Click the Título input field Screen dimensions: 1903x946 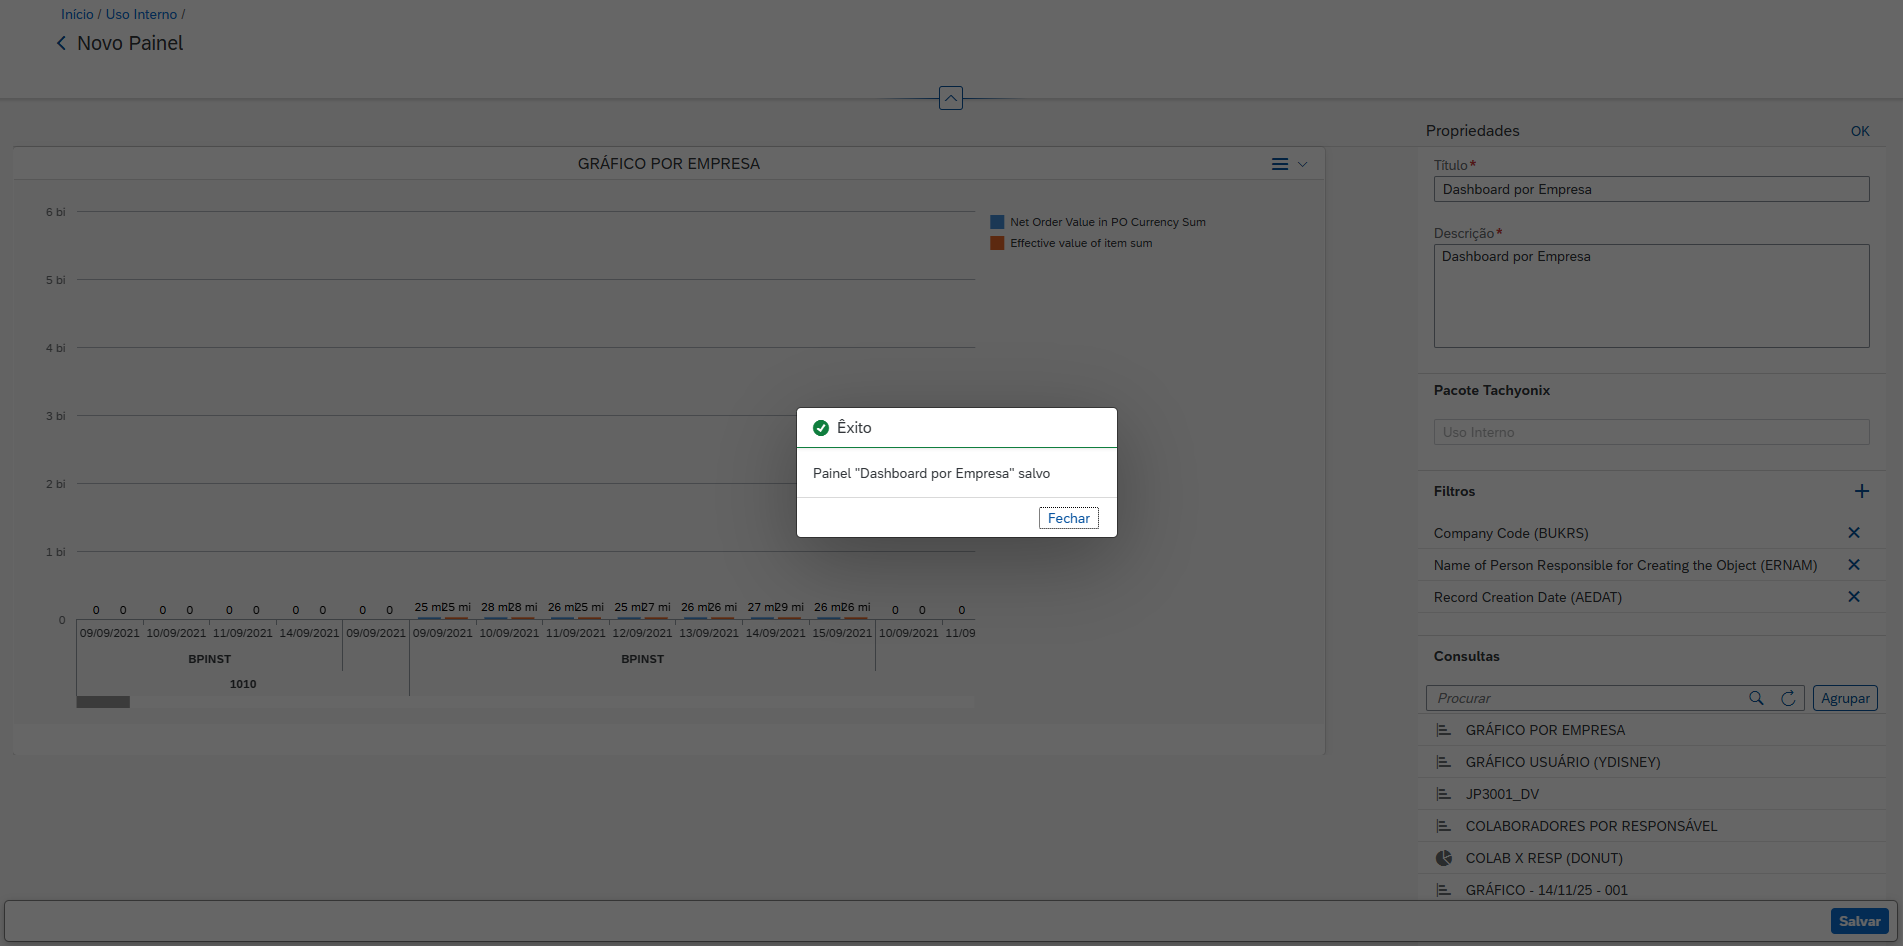tap(1650, 189)
